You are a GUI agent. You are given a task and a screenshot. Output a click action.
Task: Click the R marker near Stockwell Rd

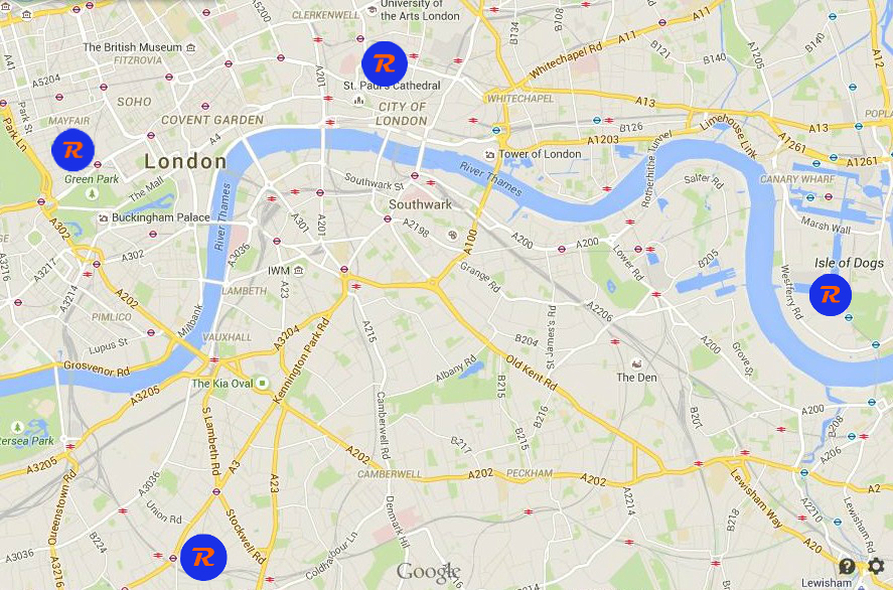point(203,557)
